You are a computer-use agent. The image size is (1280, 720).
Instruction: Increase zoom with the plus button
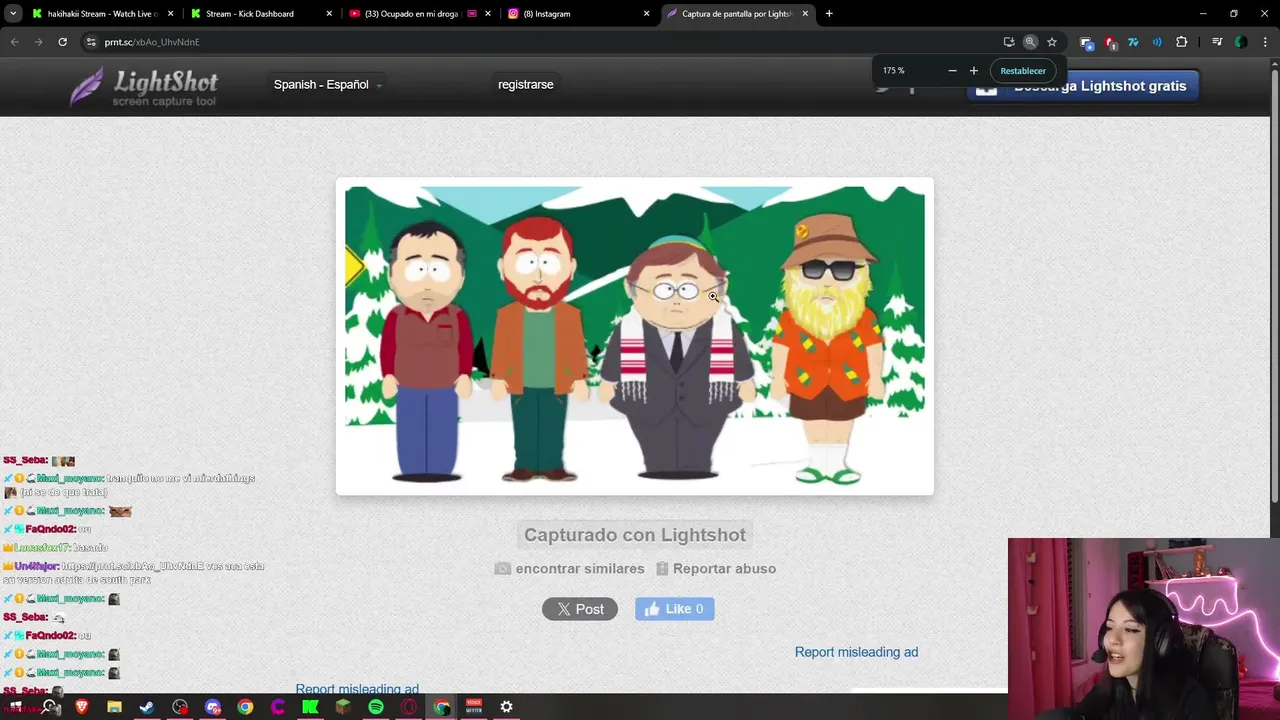tap(974, 71)
